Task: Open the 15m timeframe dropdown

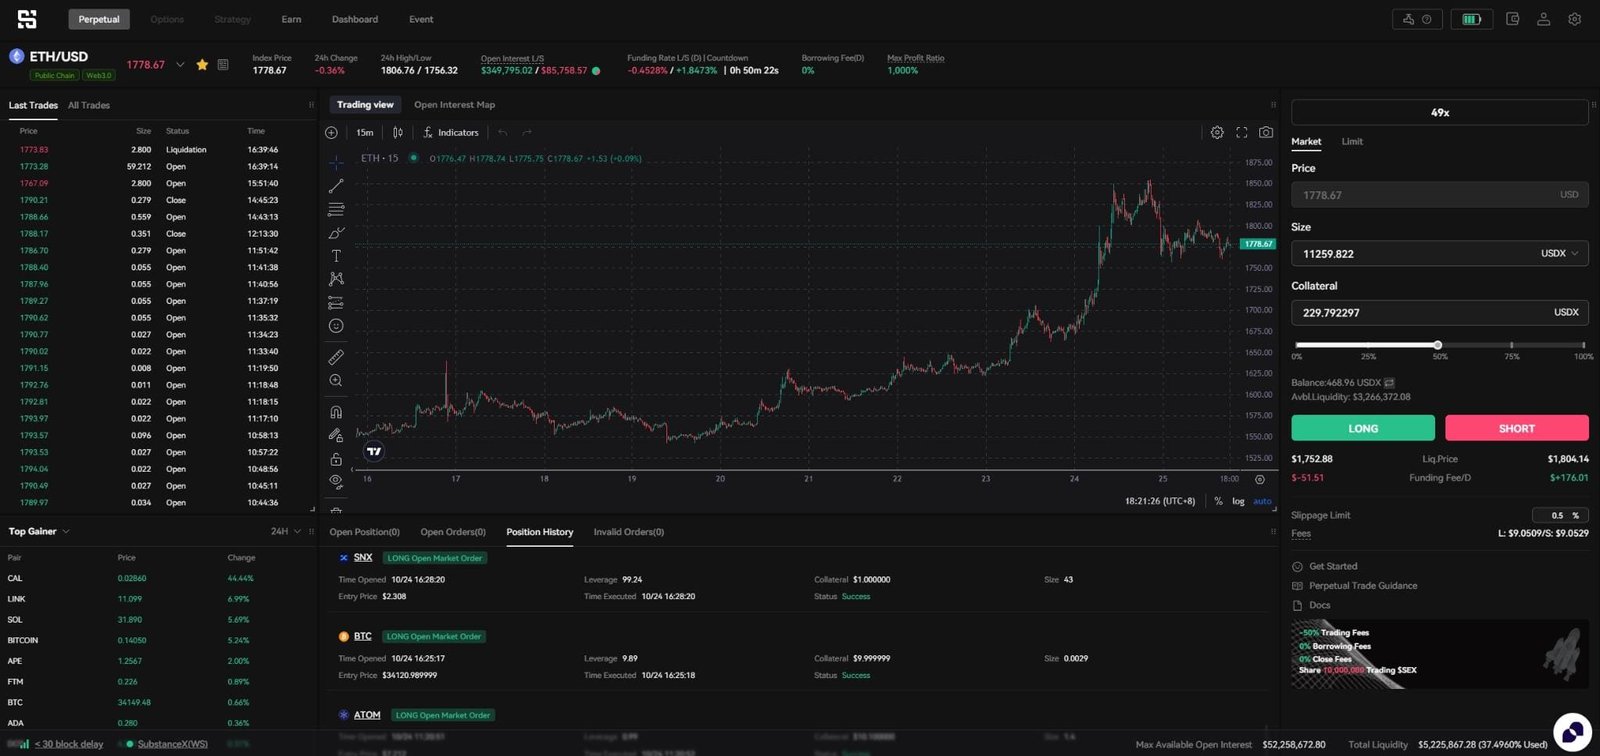Action: coord(365,132)
